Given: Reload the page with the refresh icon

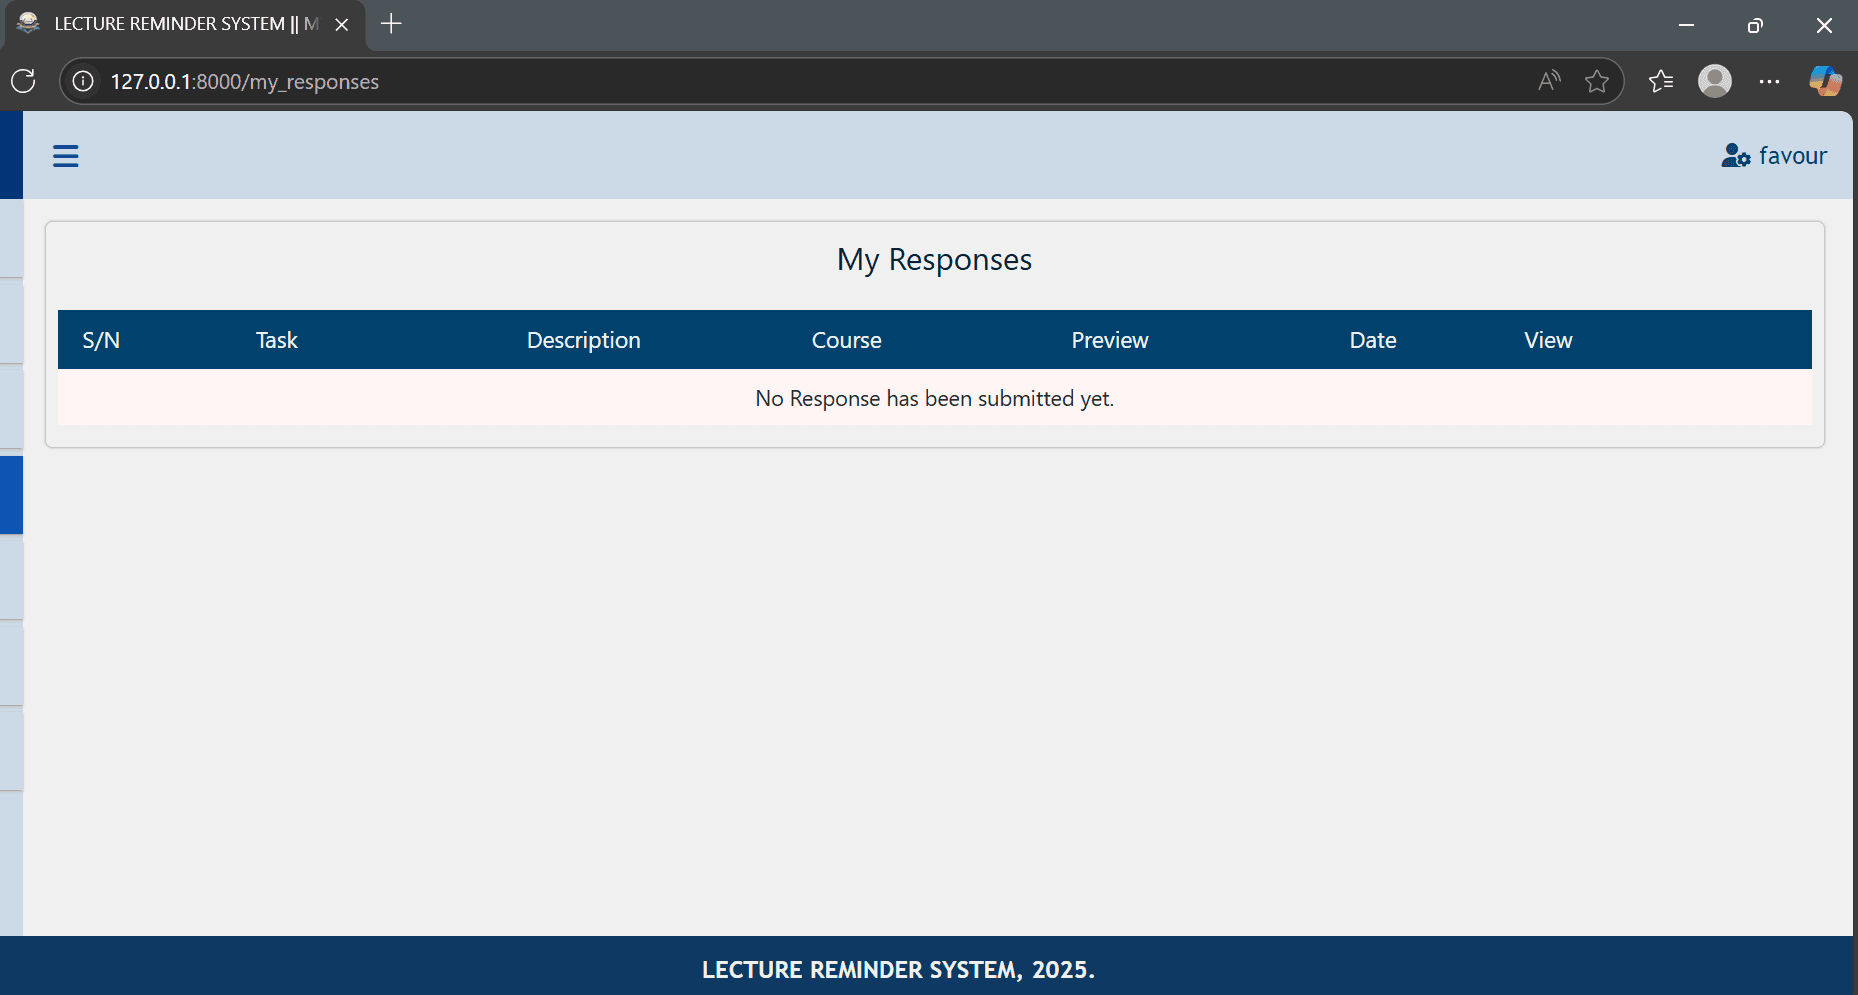Looking at the screenshot, I should (23, 81).
